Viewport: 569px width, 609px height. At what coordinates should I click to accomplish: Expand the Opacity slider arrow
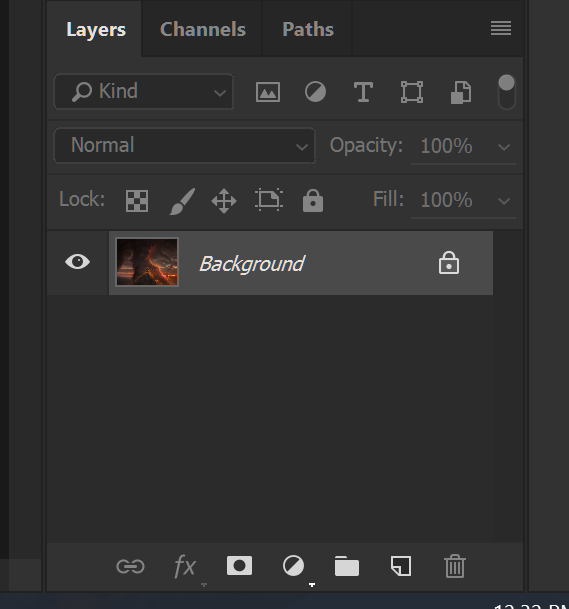tap(504, 147)
